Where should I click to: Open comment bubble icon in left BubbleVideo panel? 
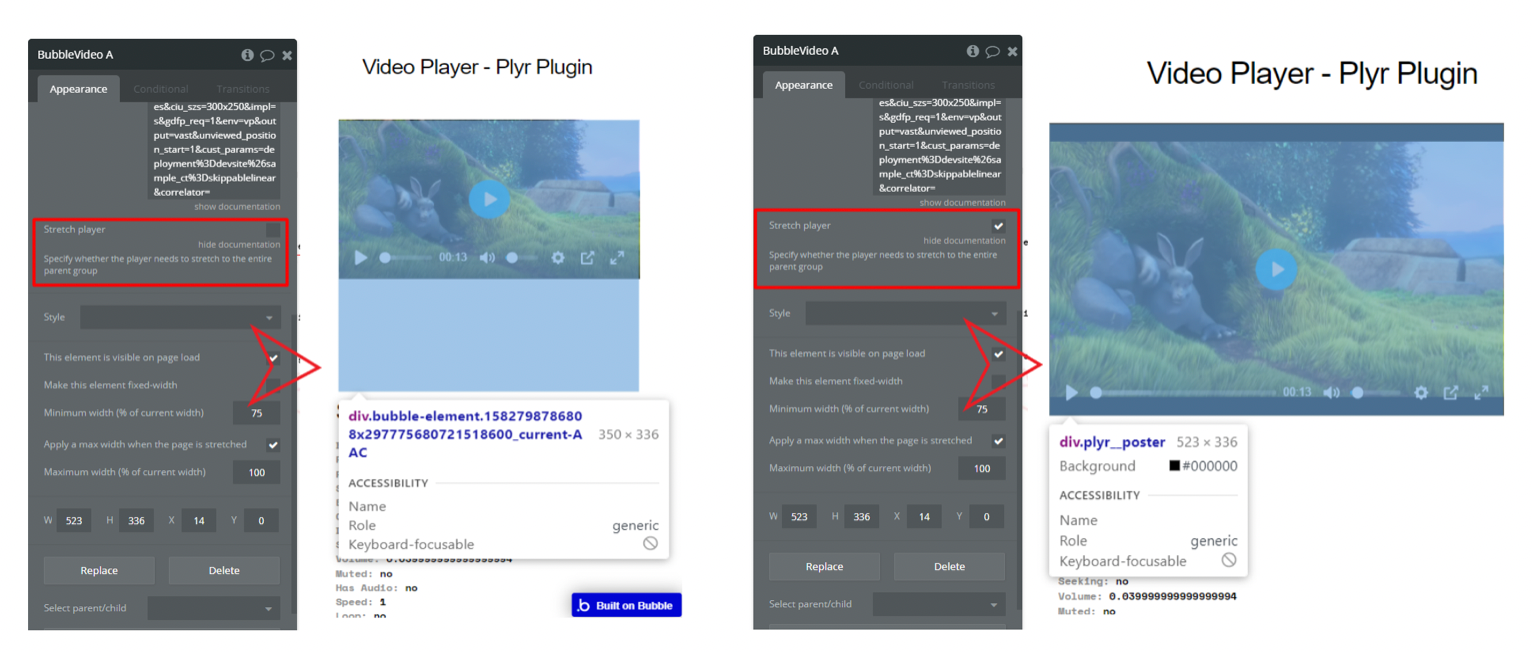coord(267,55)
